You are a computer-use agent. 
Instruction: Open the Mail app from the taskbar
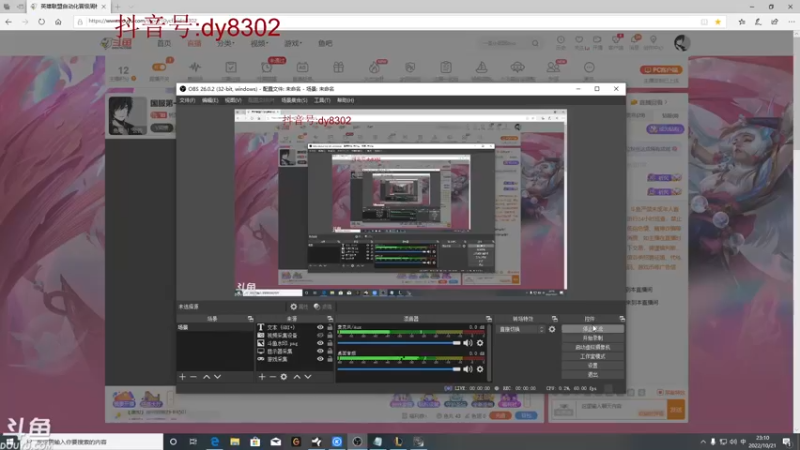tap(276, 442)
